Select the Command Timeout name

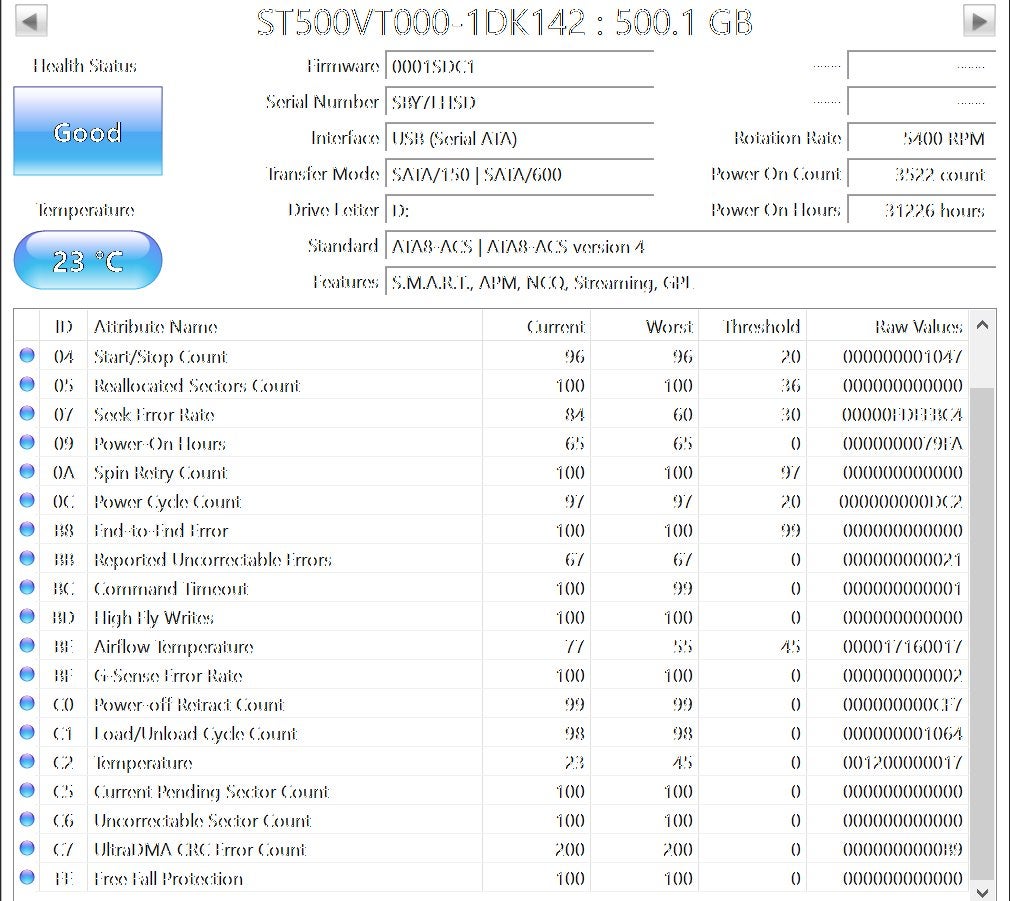coord(171,589)
